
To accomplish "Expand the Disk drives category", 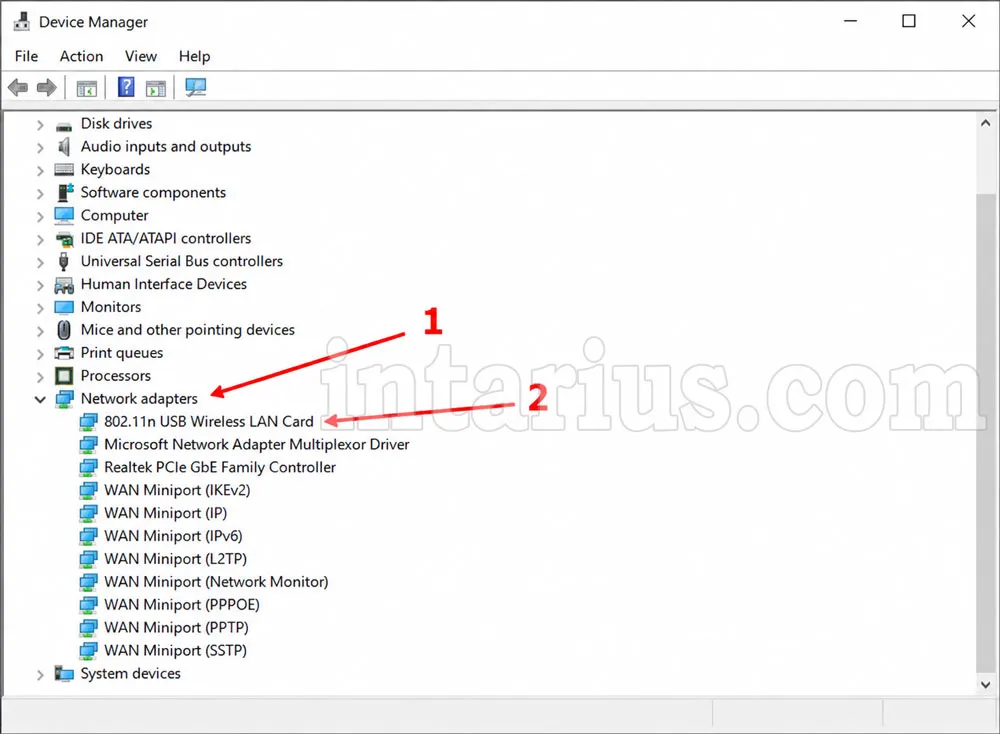I will pos(40,124).
